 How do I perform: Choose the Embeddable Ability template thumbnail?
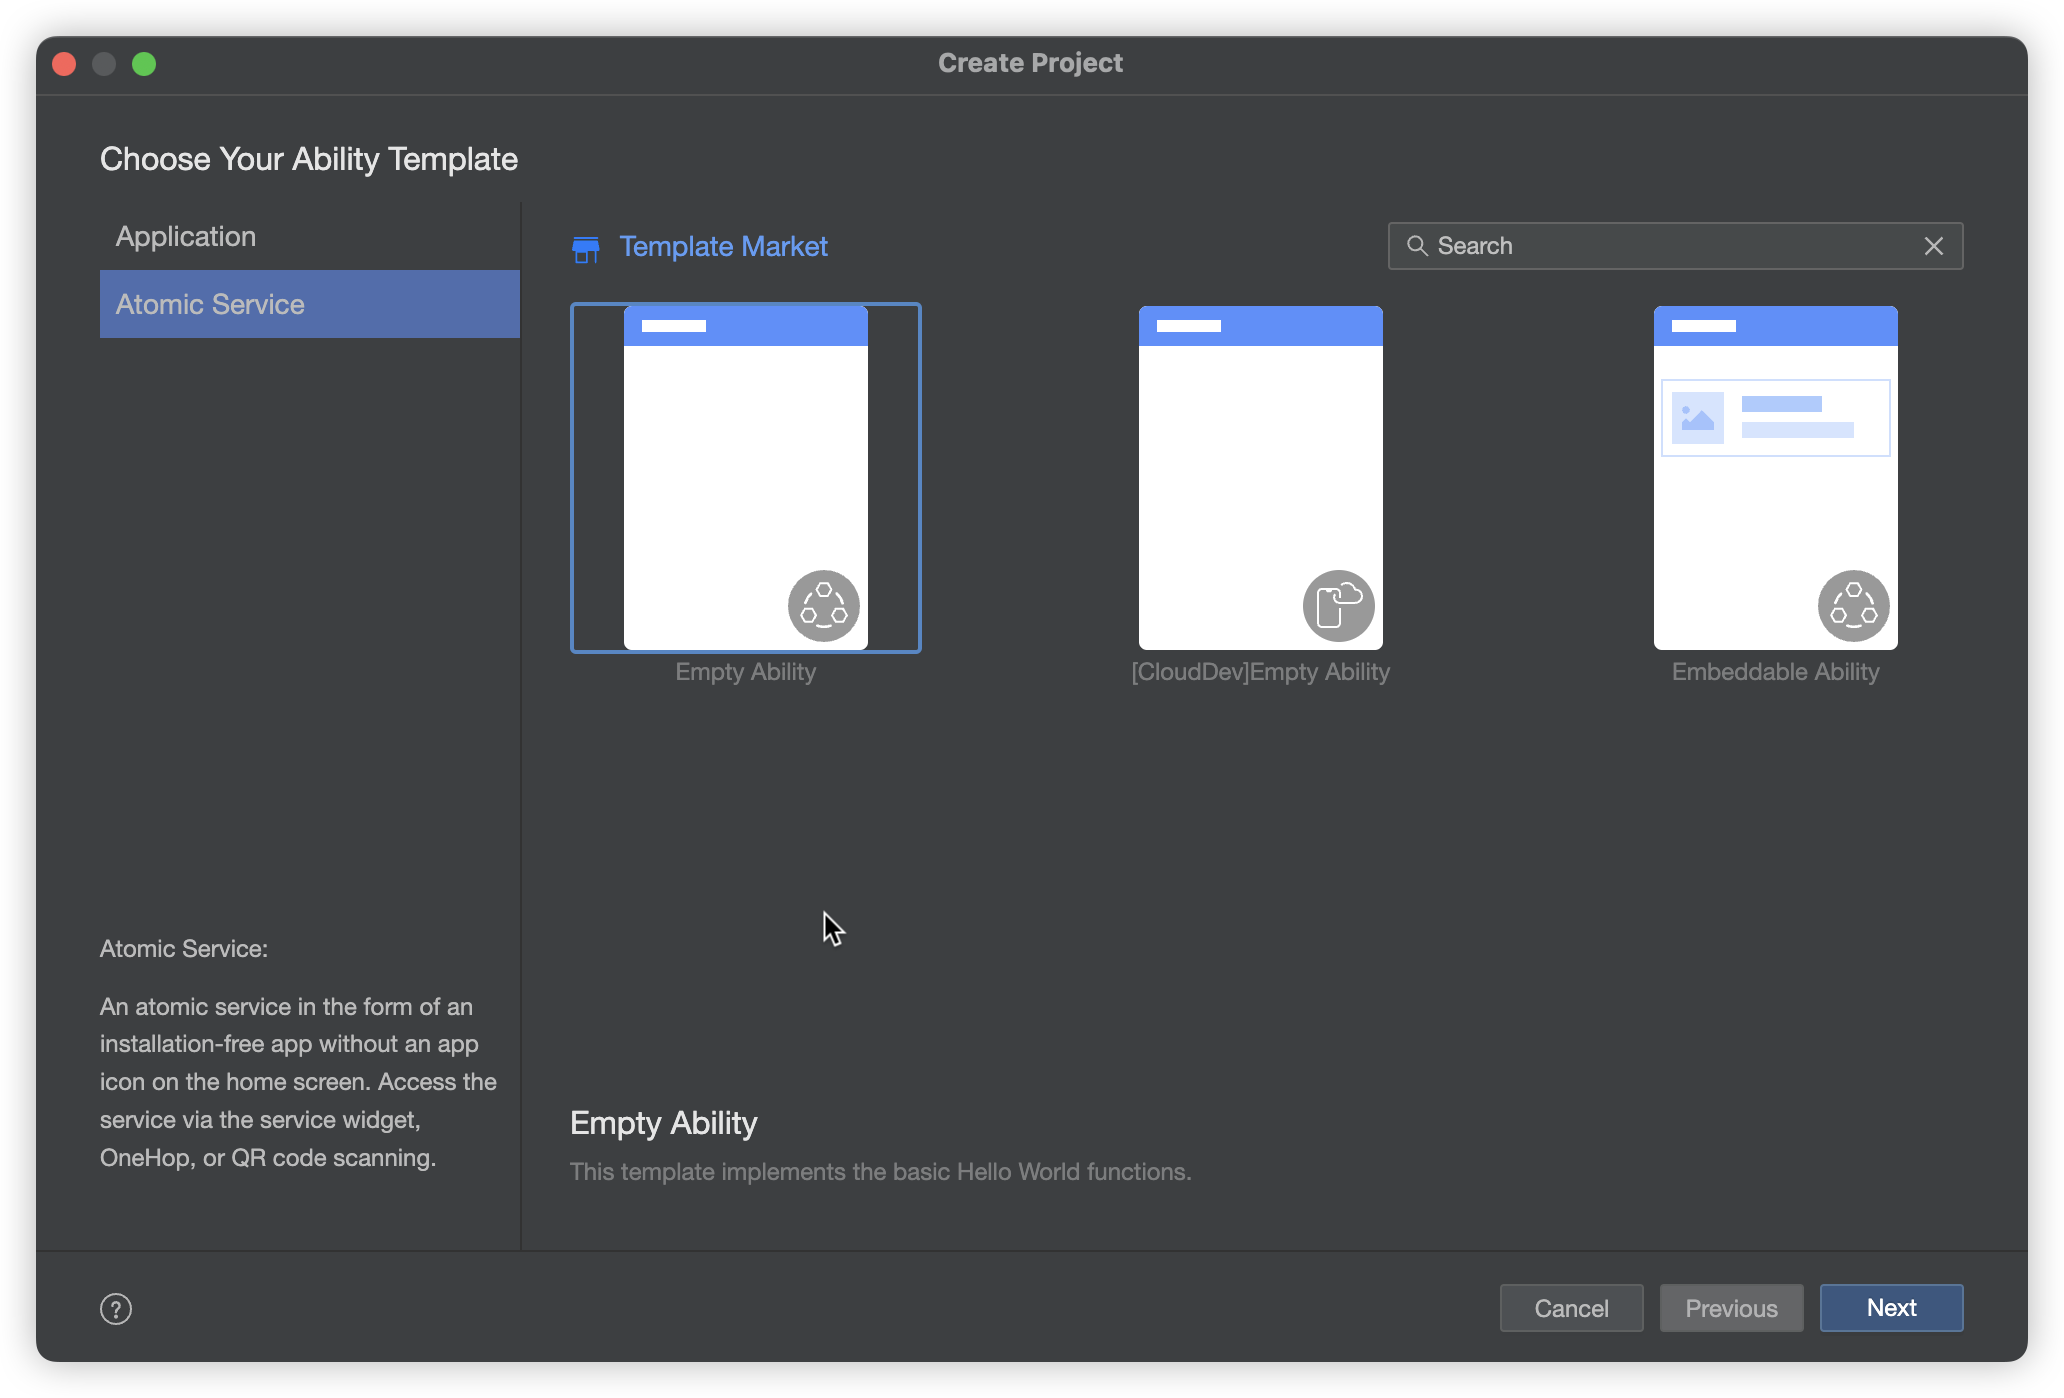click(1775, 478)
